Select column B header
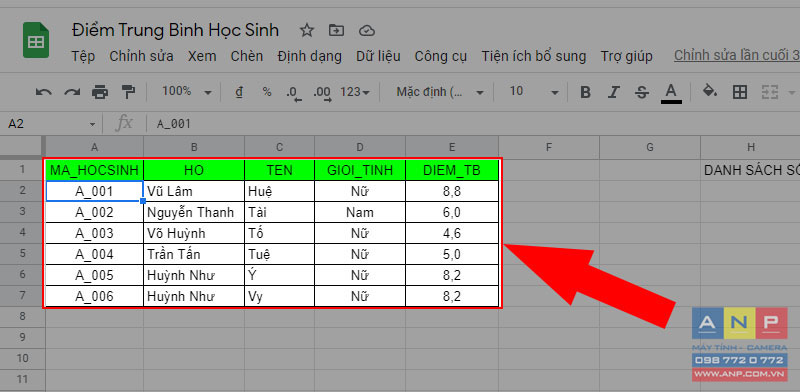 (x=194, y=148)
